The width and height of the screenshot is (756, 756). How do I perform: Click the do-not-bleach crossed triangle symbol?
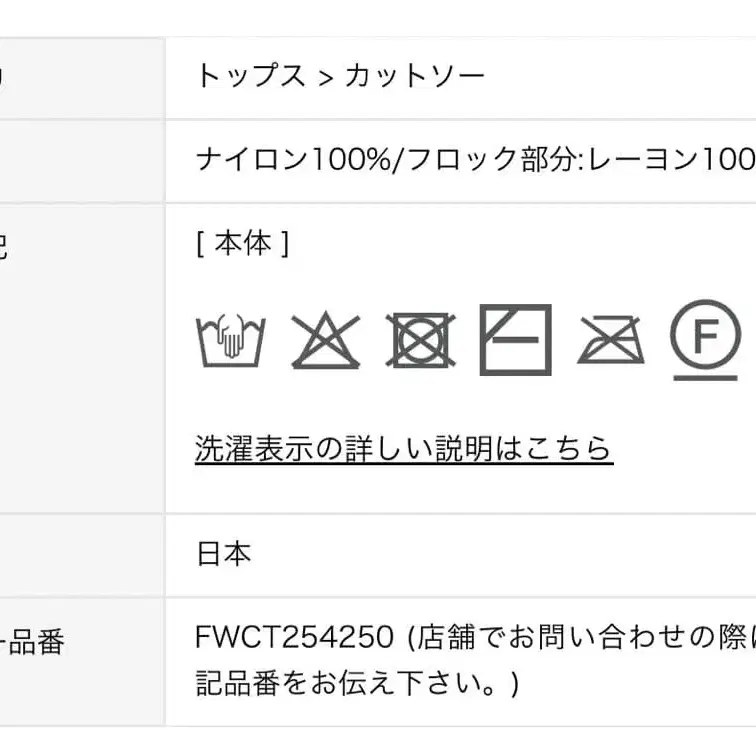point(325,340)
